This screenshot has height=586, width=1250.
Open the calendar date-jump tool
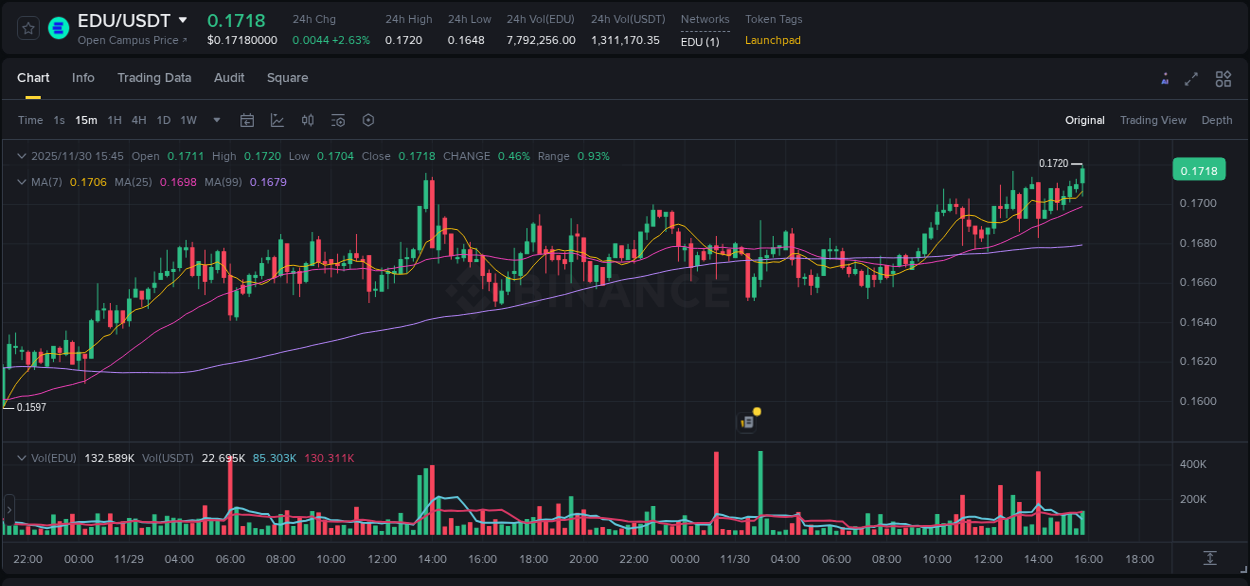(x=247, y=120)
